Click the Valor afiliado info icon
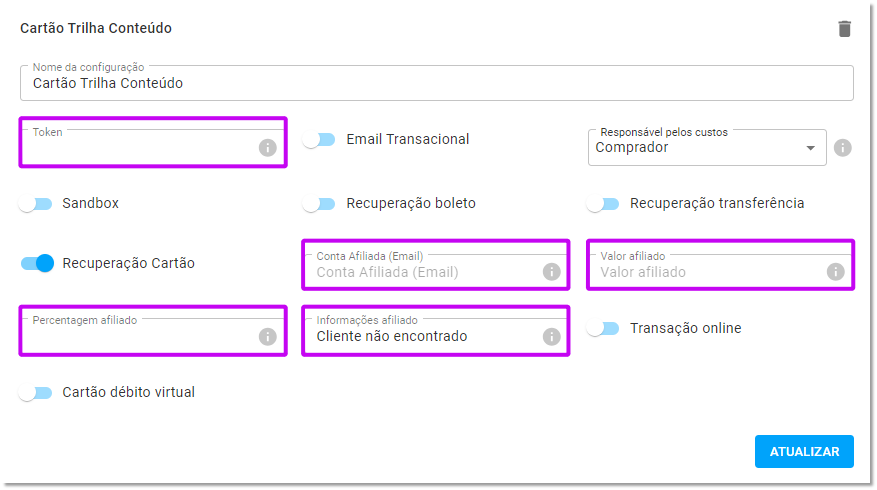 point(836,272)
